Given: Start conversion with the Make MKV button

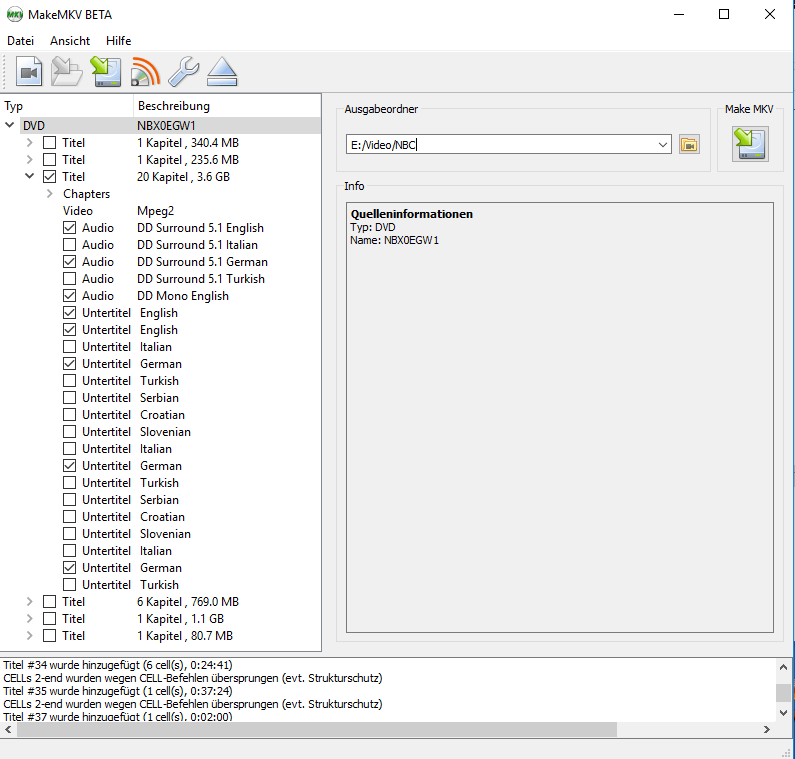Looking at the screenshot, I should [x=750, y=144].
